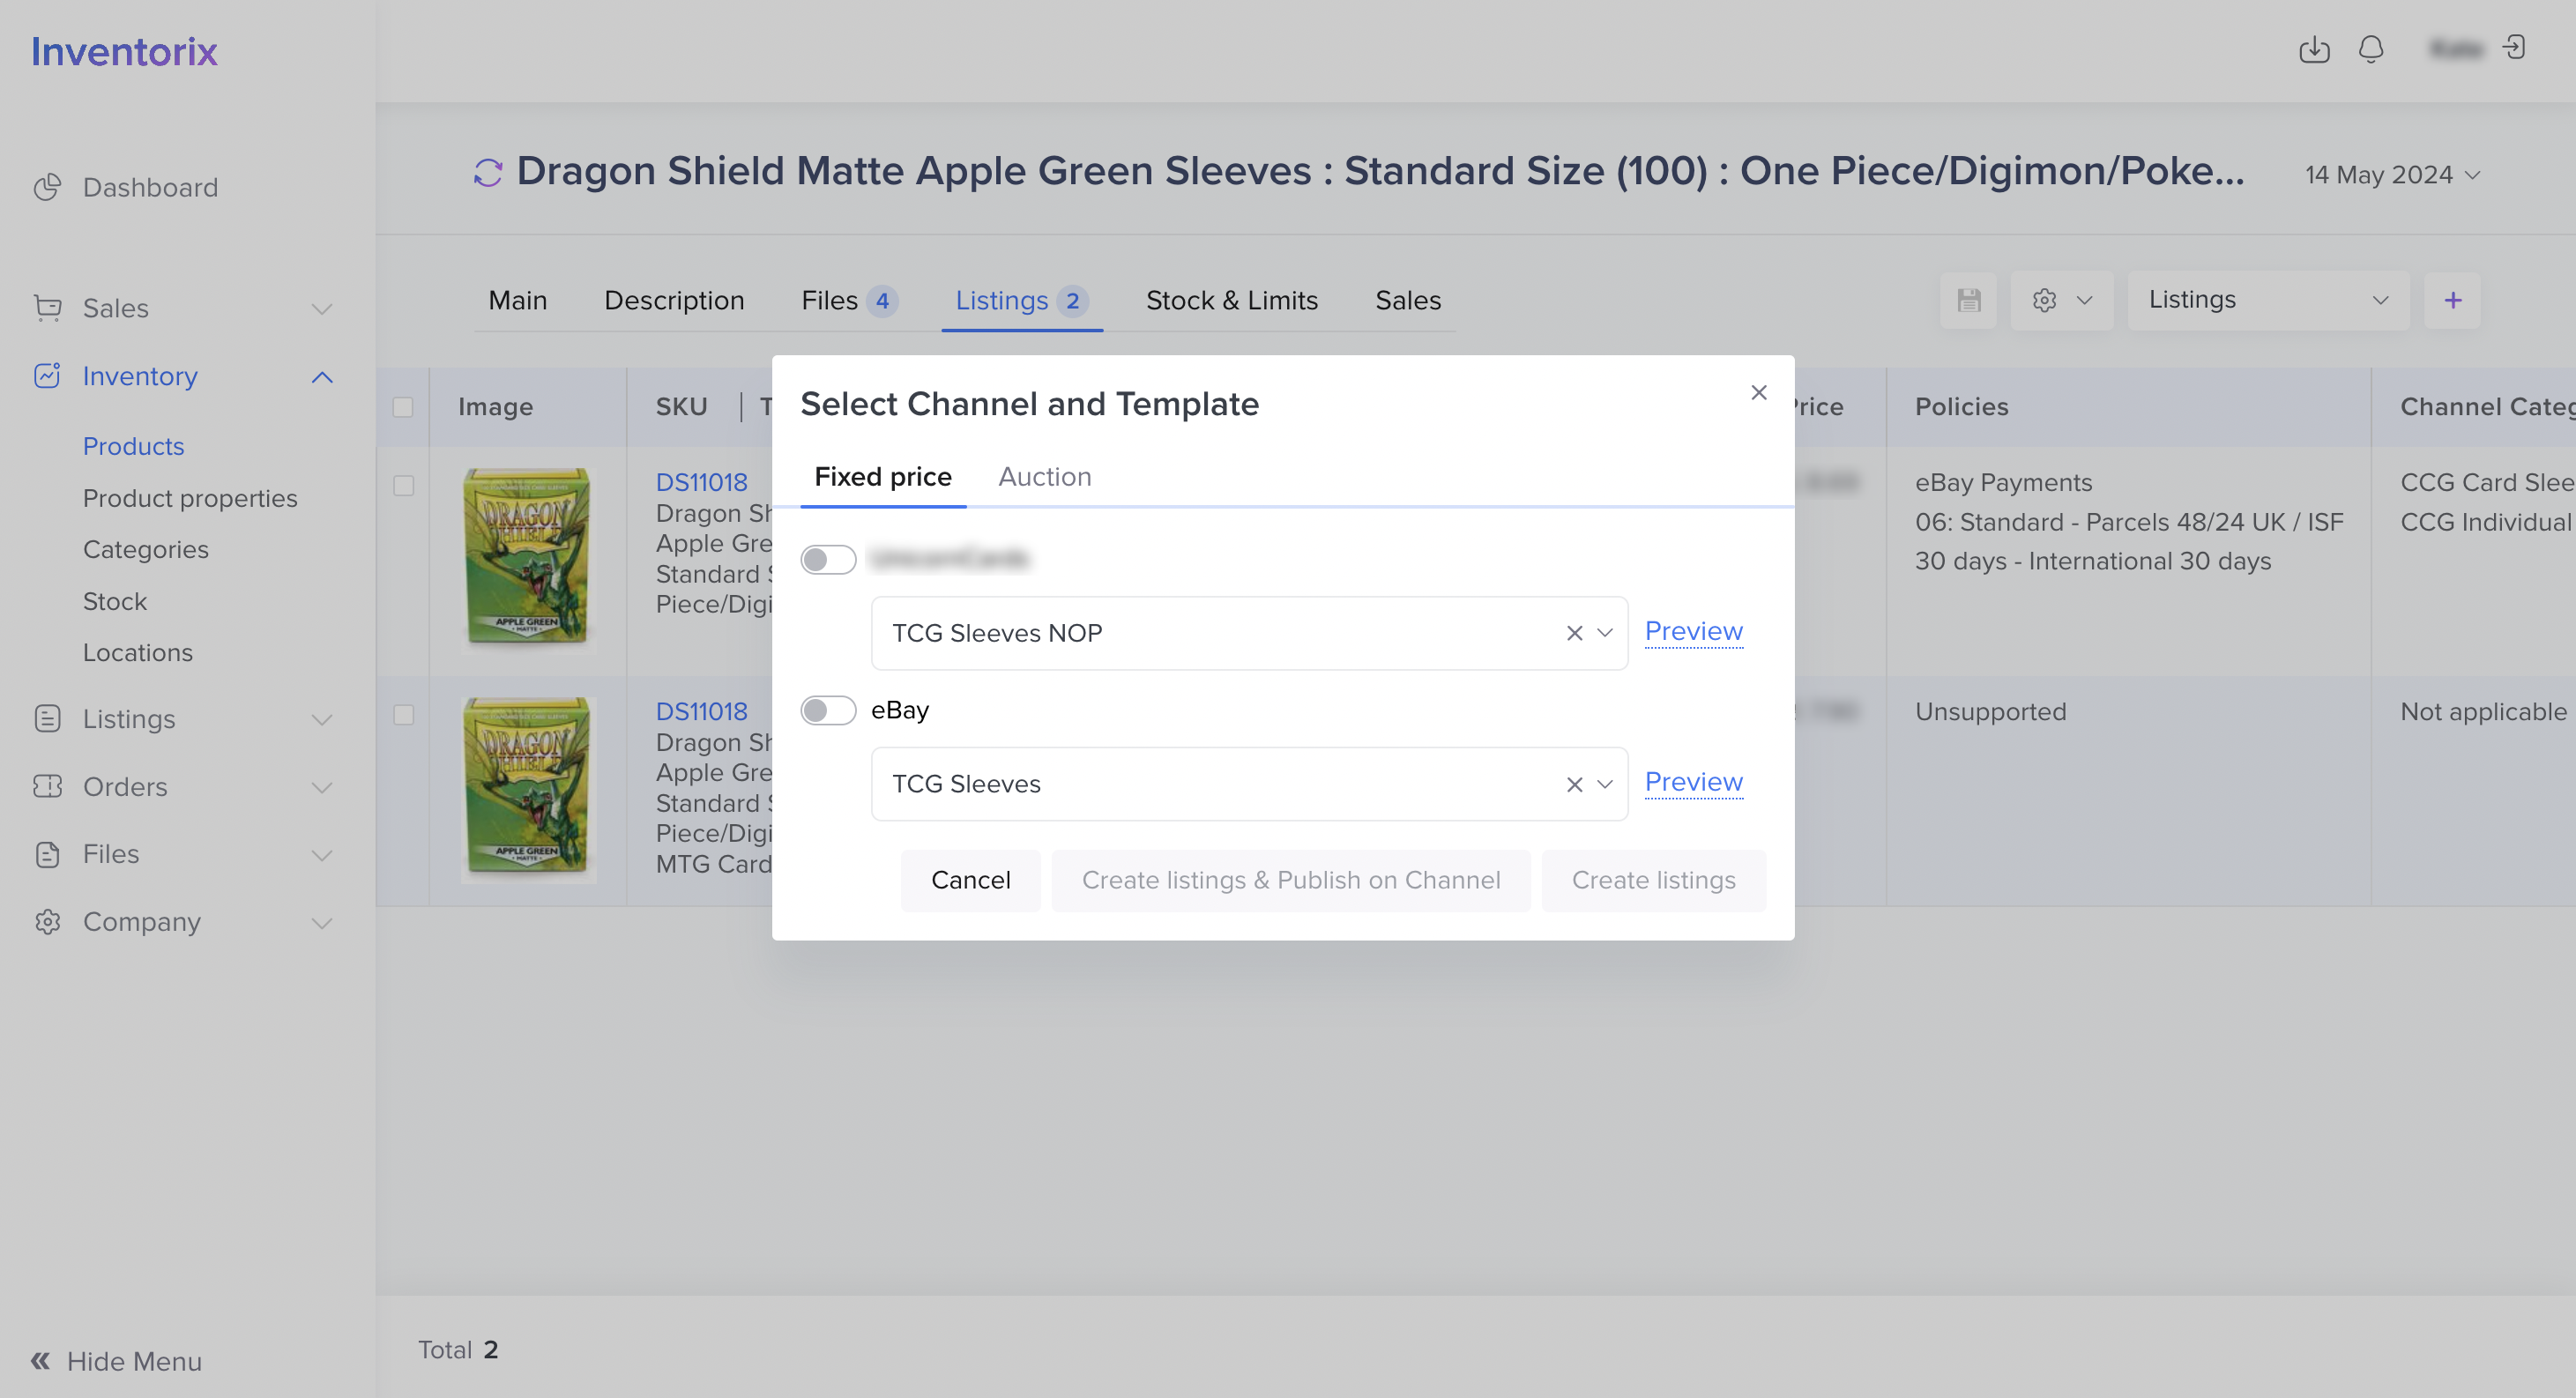Switch to the Description tab
2576x1398 pixels.
click(x=674, y=300)
